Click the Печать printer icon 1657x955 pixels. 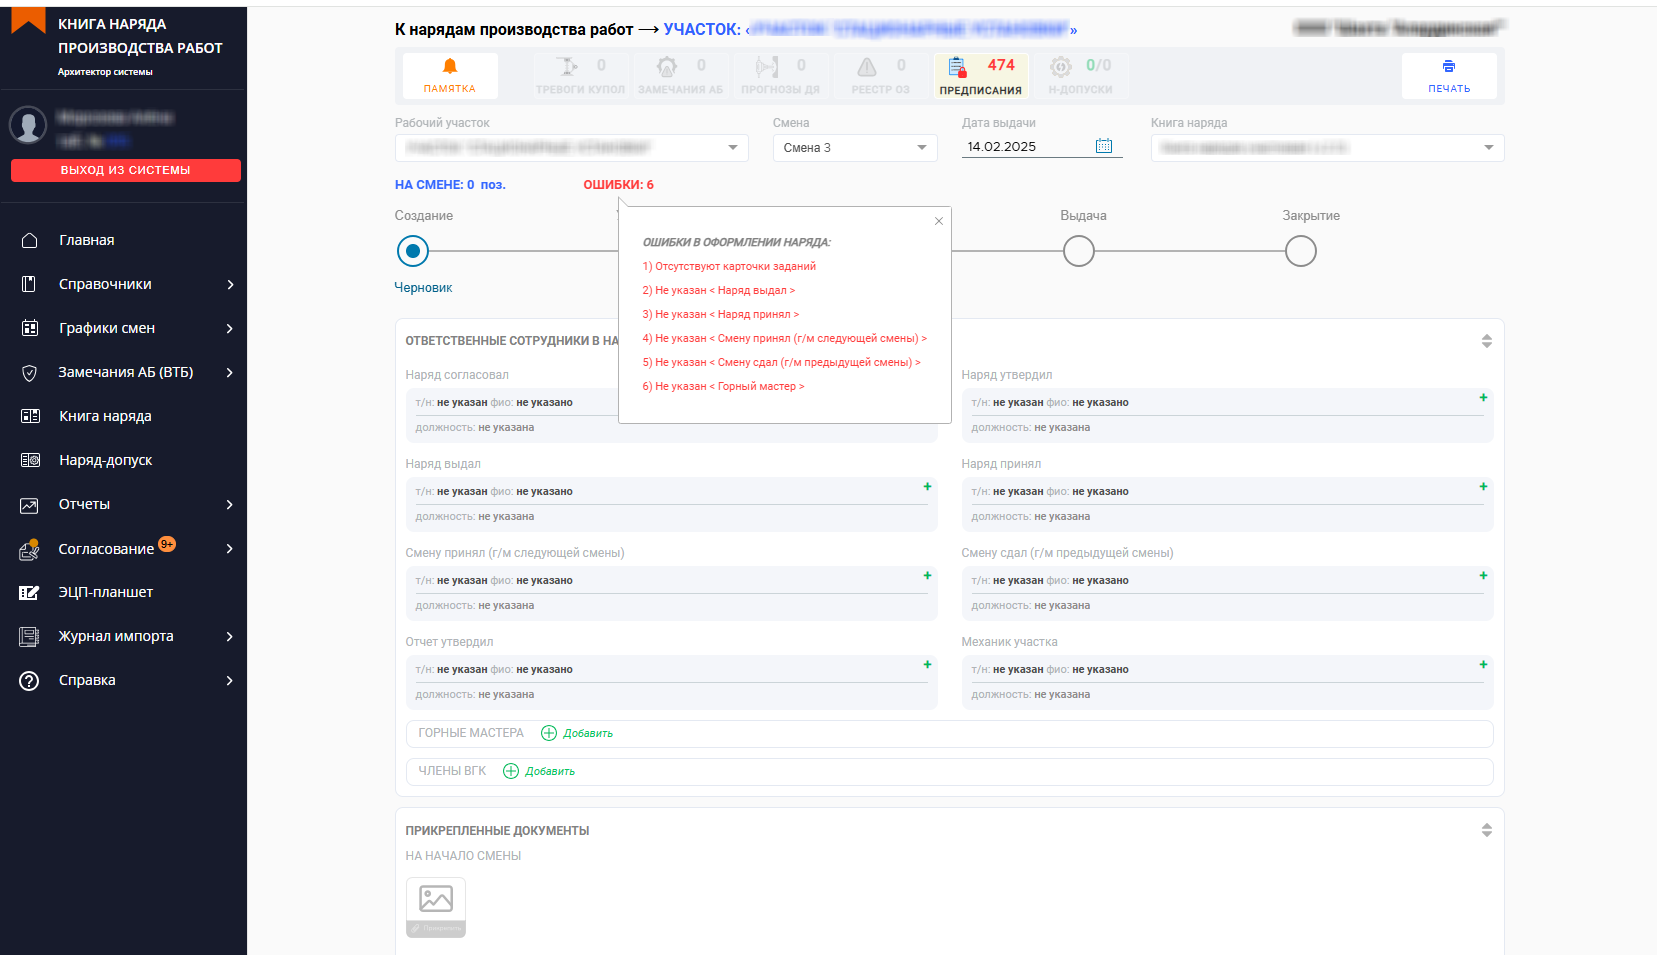pyautogui.click(x=1448, y=75)
